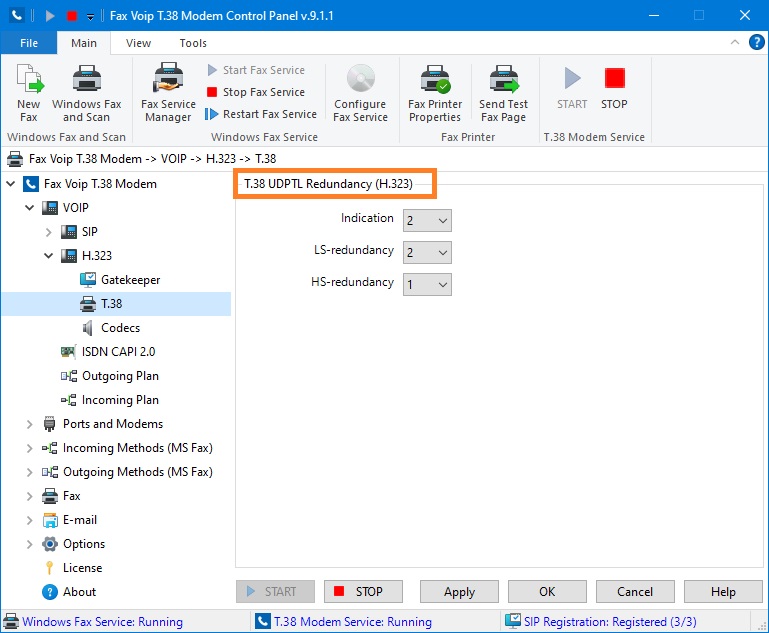Select ISDN CAPI 2.0 item
The height and width of the screenshot is (633, 769).
click(118, 352)
